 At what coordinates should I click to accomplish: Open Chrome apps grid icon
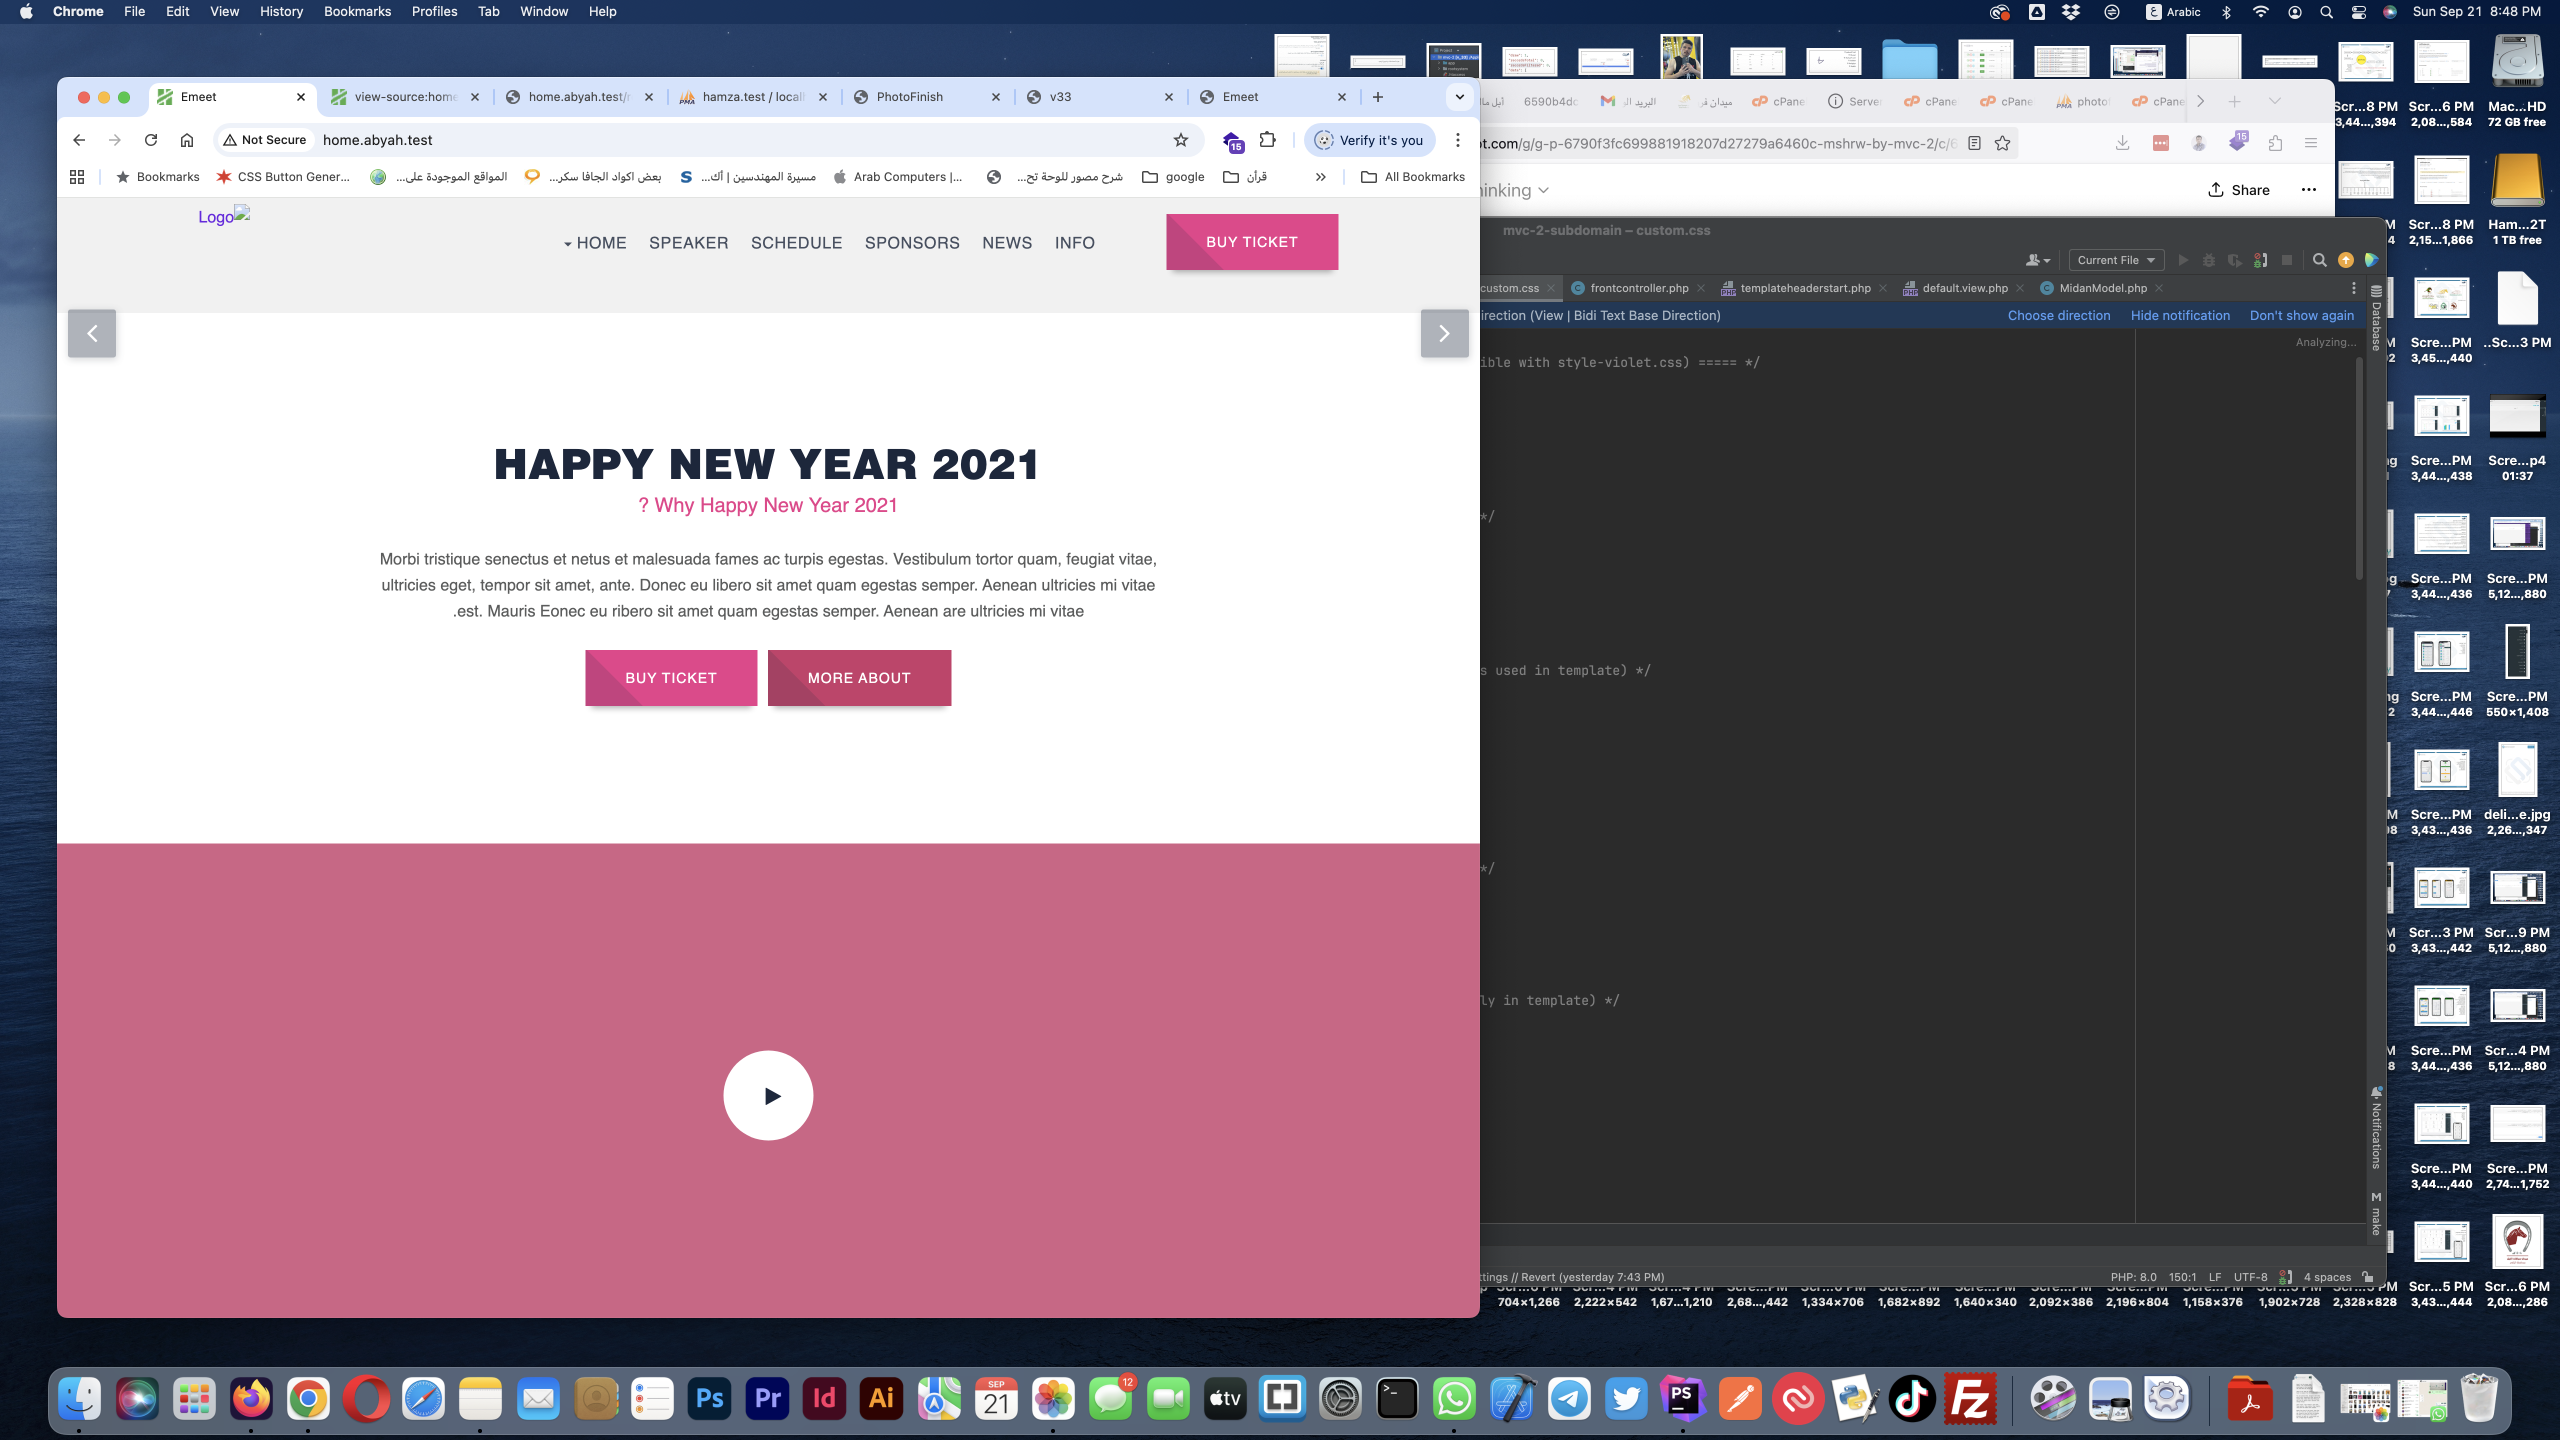[77, 177]
